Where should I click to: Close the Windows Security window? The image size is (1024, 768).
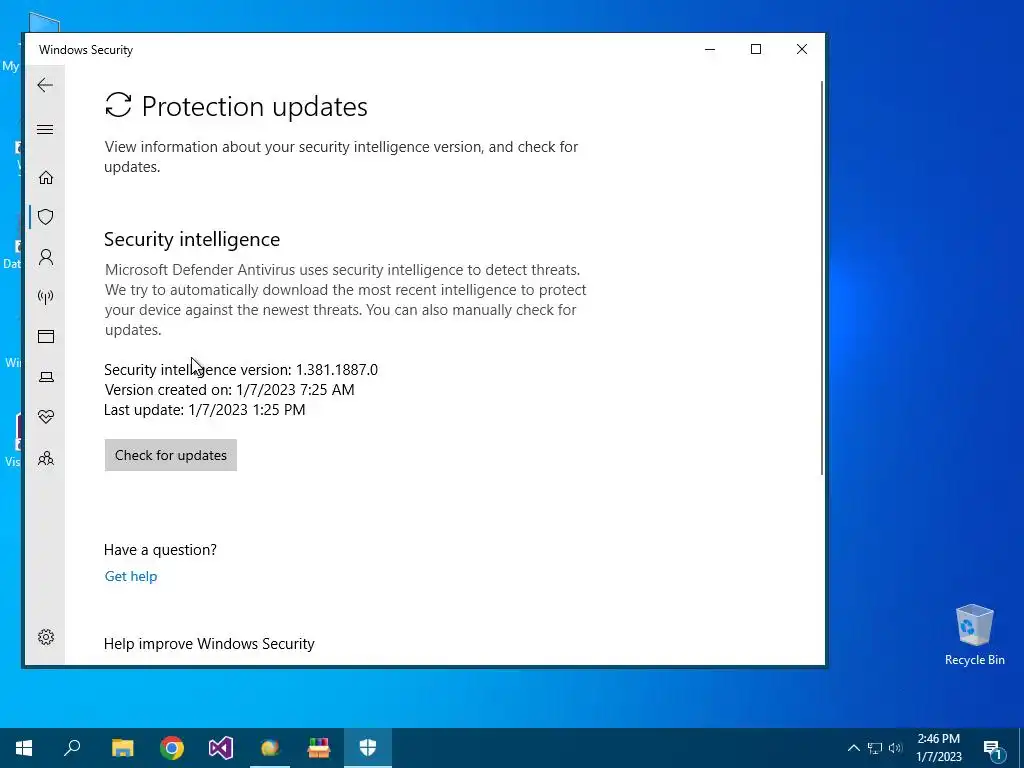click(x=802, y=49)
